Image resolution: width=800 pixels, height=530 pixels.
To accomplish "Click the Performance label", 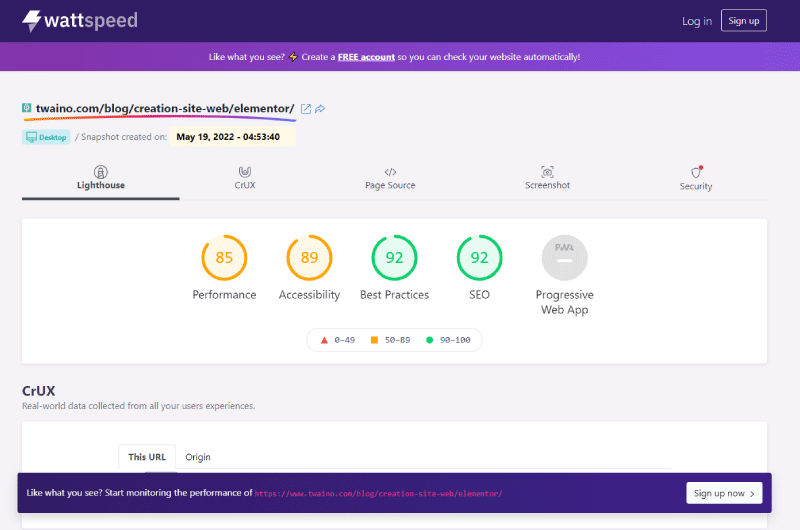I will point(224,295).
